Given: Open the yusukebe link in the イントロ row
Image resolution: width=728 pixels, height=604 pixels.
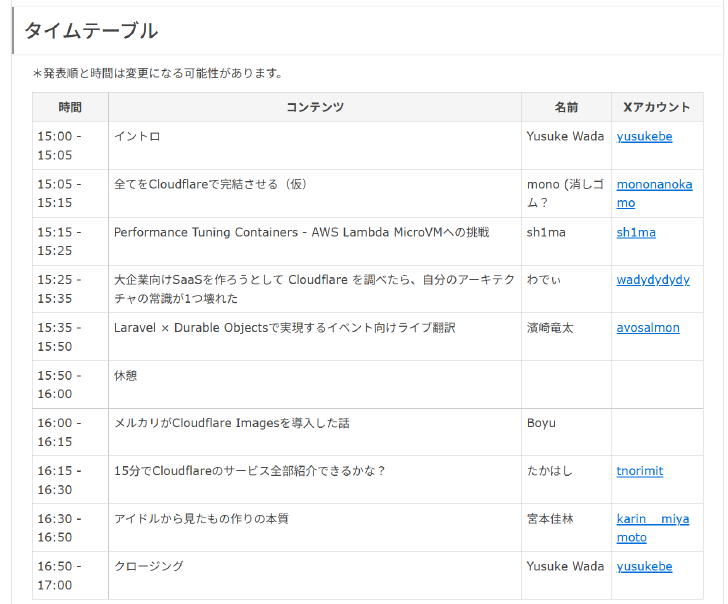Looking at the screenshot, I should pos(644,136).
